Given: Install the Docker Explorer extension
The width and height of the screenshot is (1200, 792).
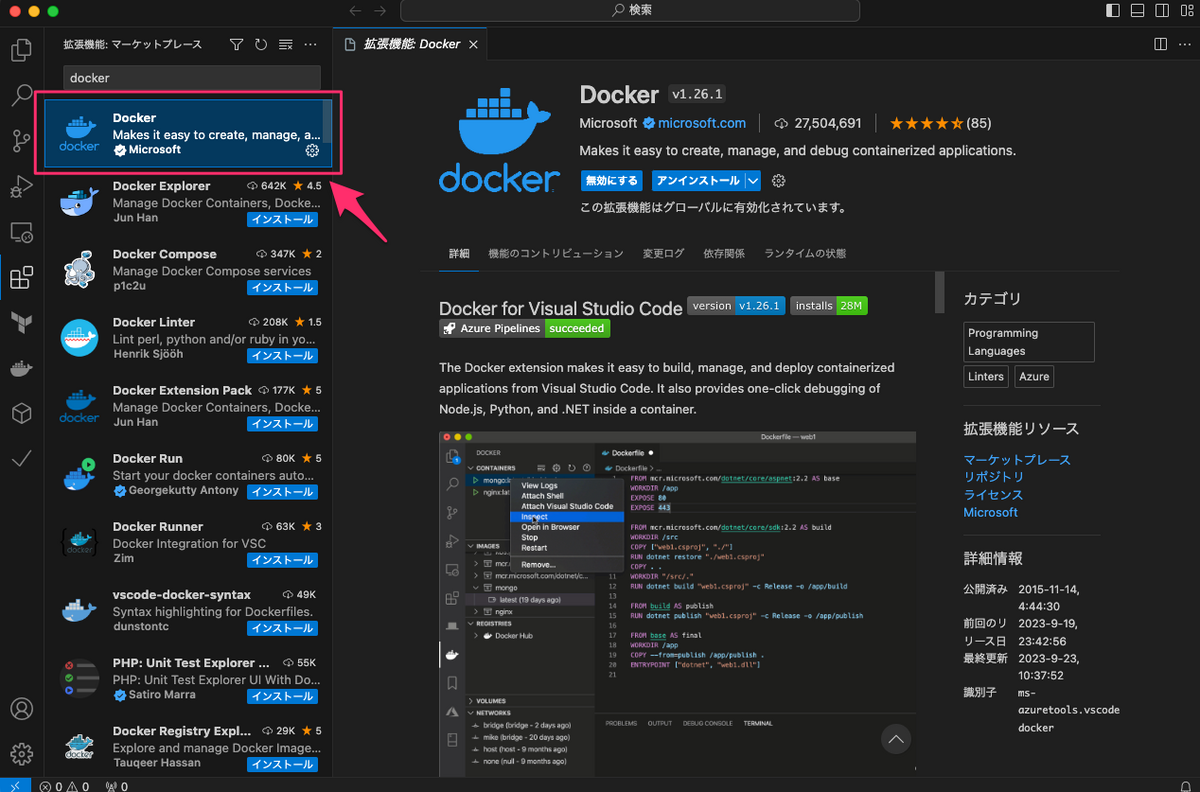Looking at the screenshot, I should pyautogui.click(x=283, y=219).
